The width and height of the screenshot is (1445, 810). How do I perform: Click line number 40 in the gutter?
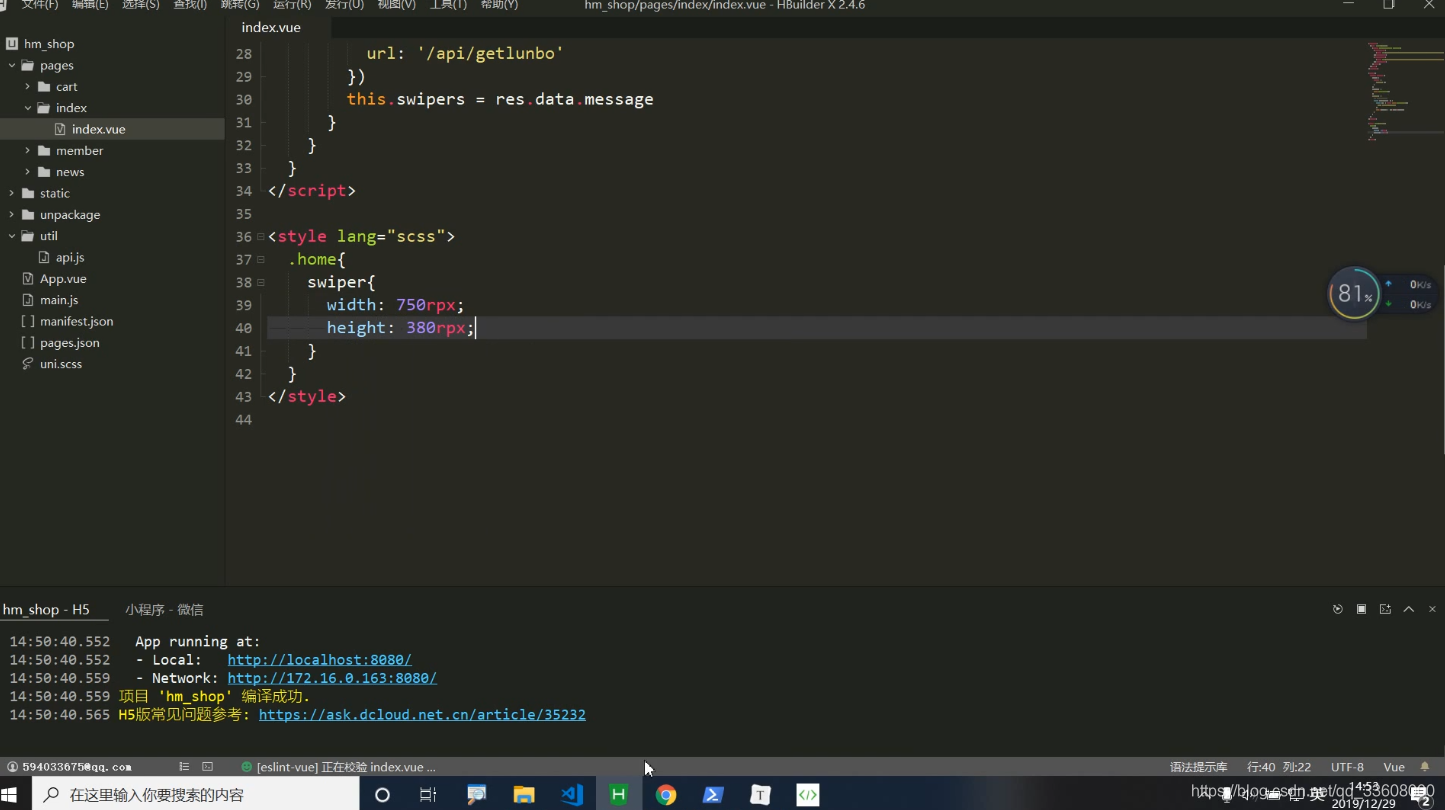point(243,328)
